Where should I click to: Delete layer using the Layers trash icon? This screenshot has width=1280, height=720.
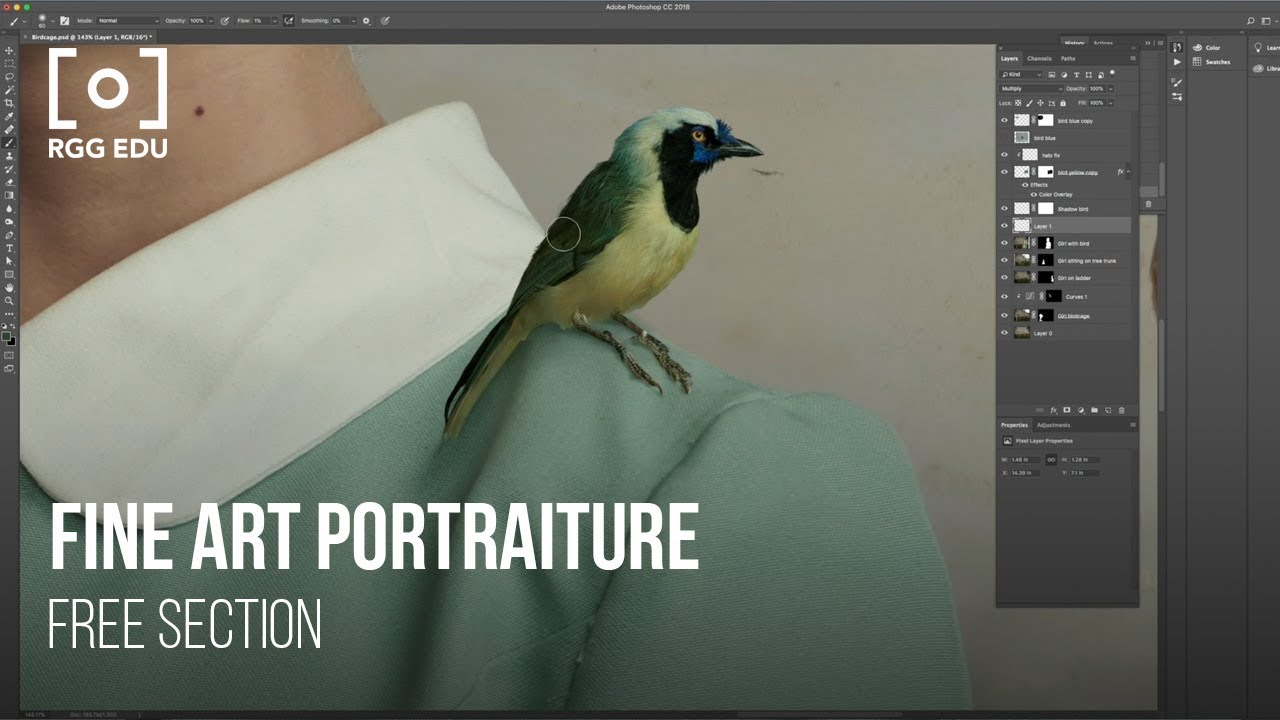[x=1121, y=410]
